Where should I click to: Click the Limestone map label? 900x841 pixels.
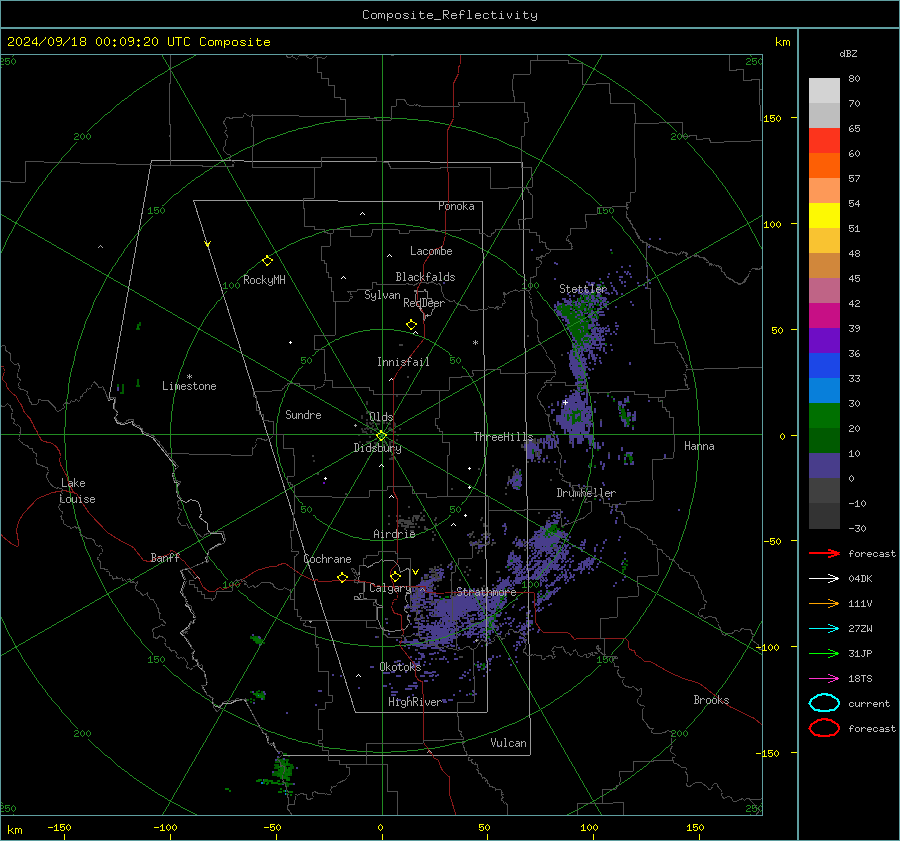pyautogui.click(x=189, y=386)
